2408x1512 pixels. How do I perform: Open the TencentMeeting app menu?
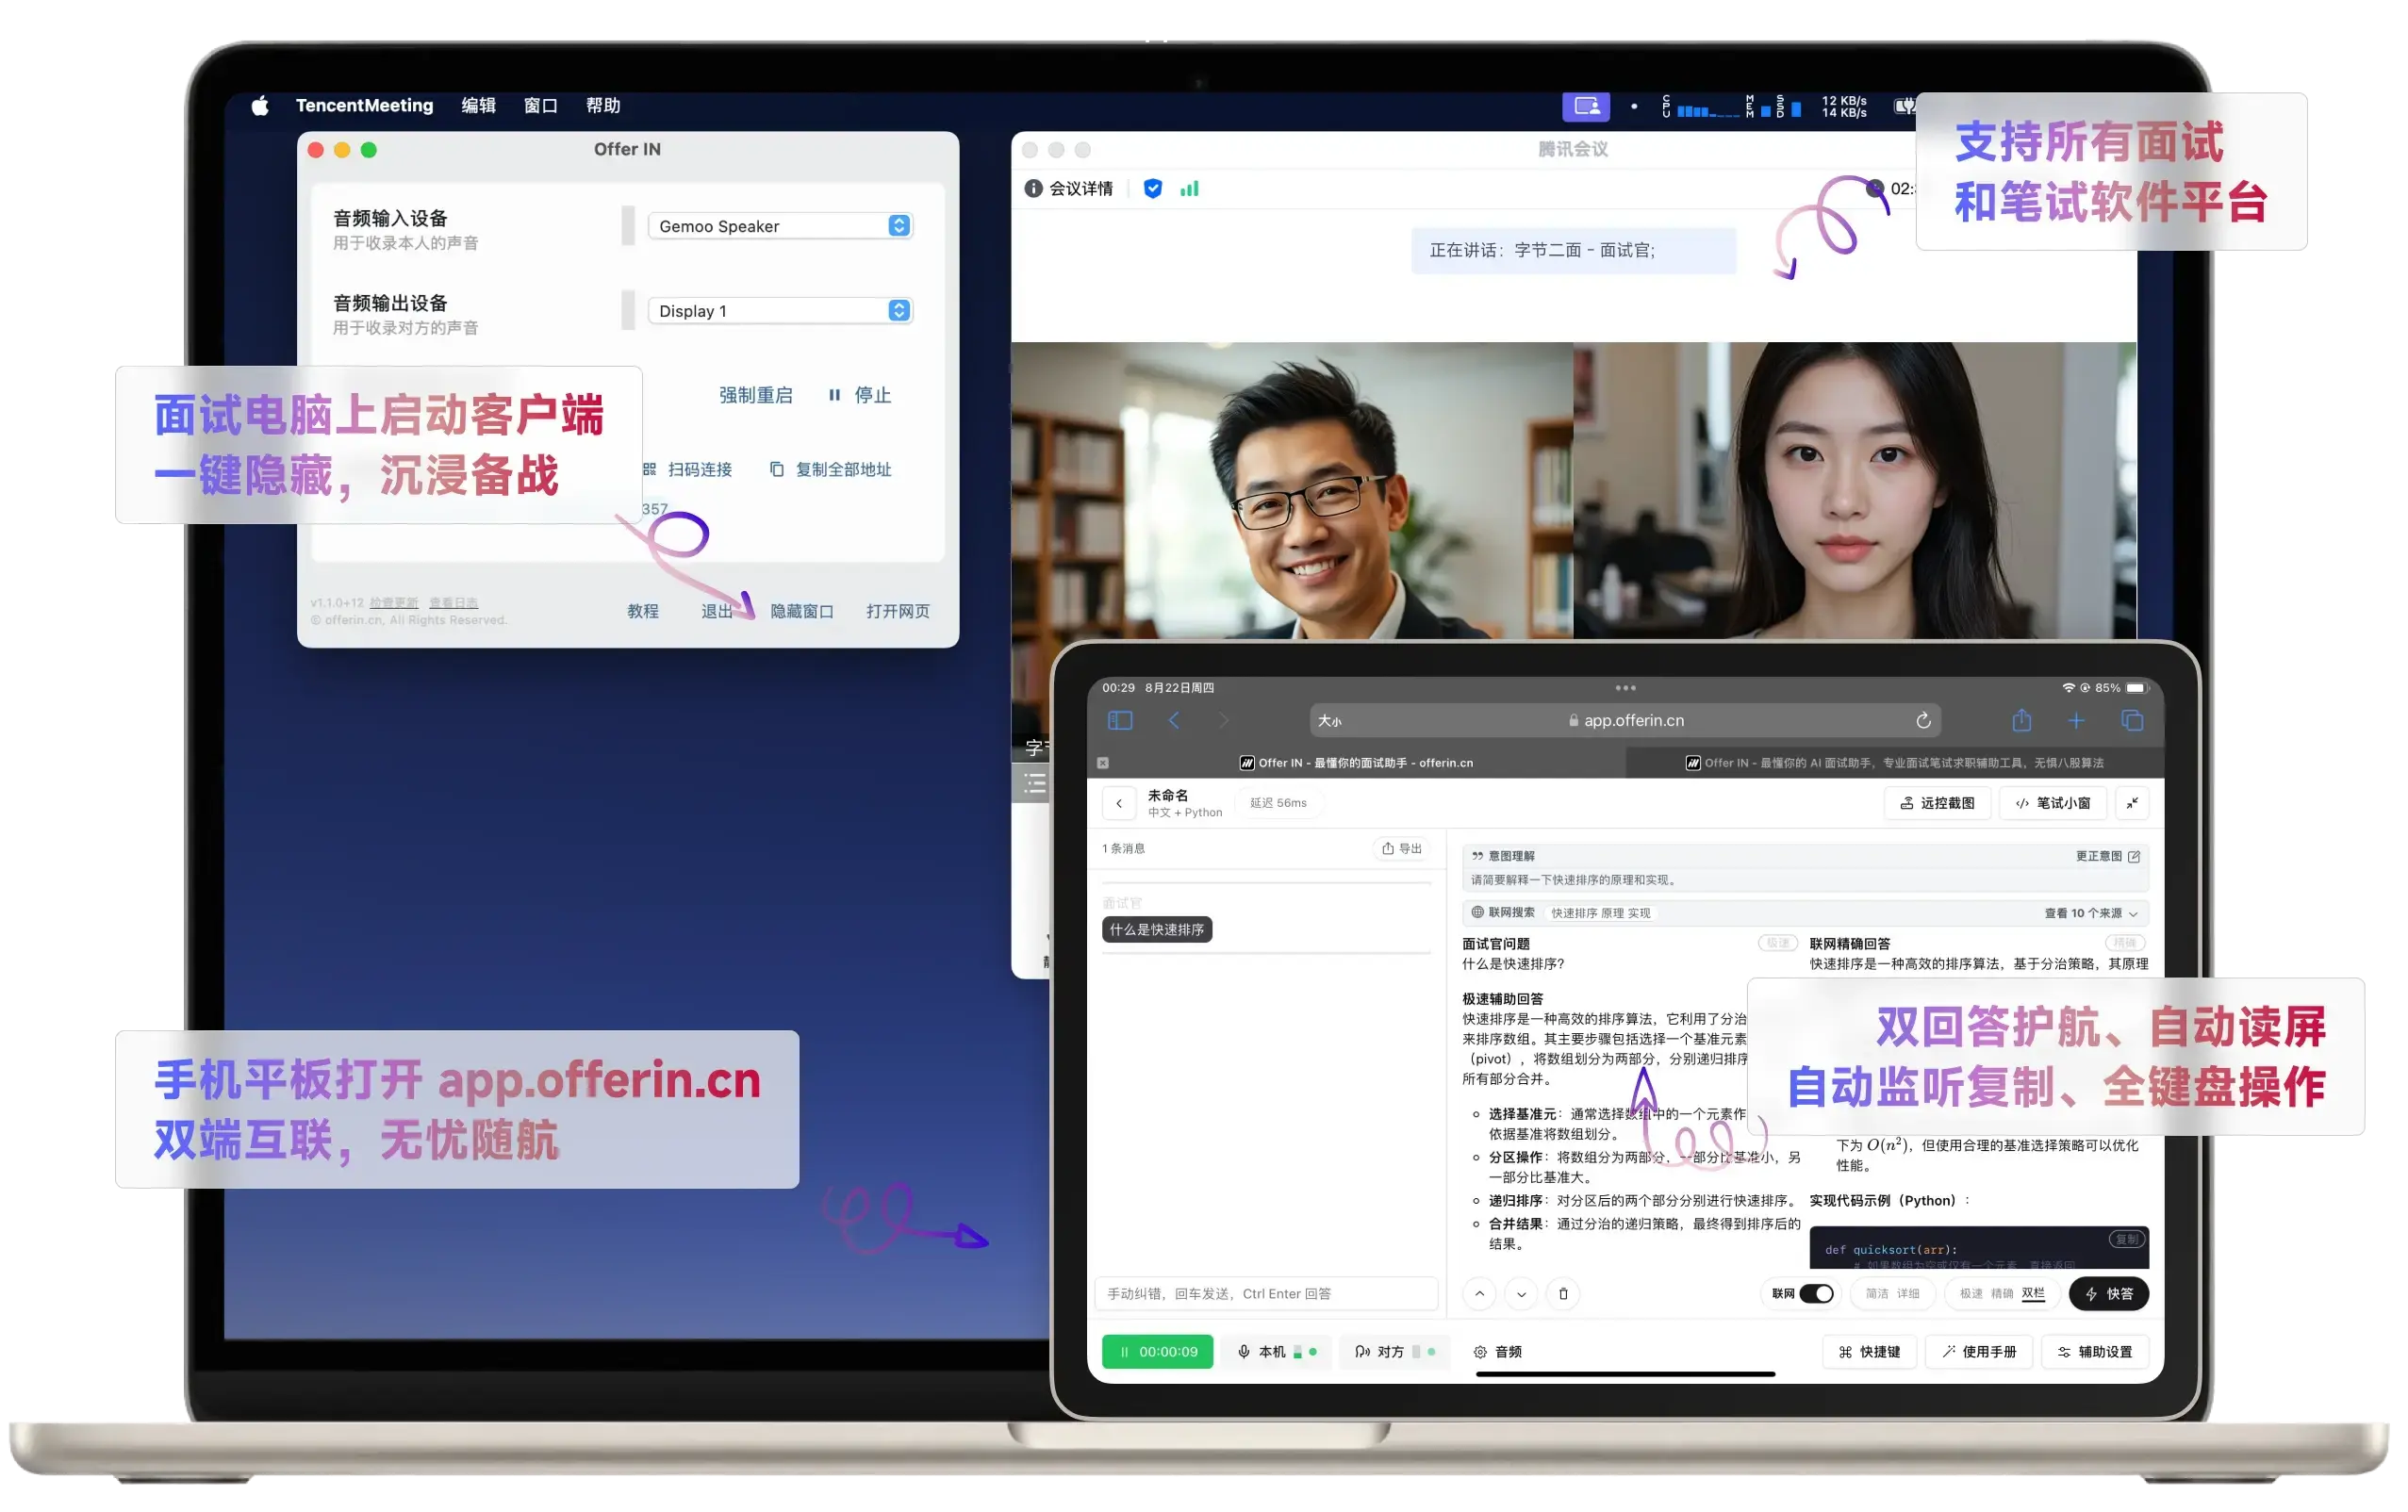pyautogui.click(x=364, y=105)
